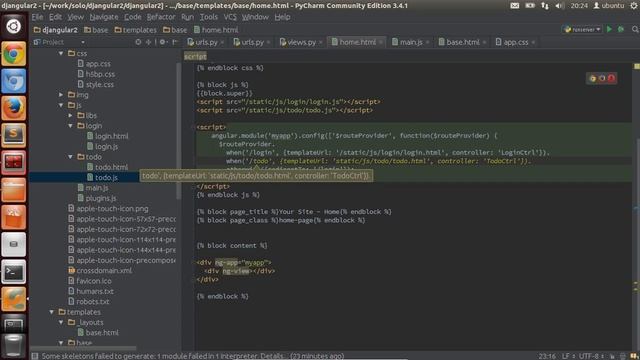
Task: Run the runserver configuration with green play
Action: 609,29
